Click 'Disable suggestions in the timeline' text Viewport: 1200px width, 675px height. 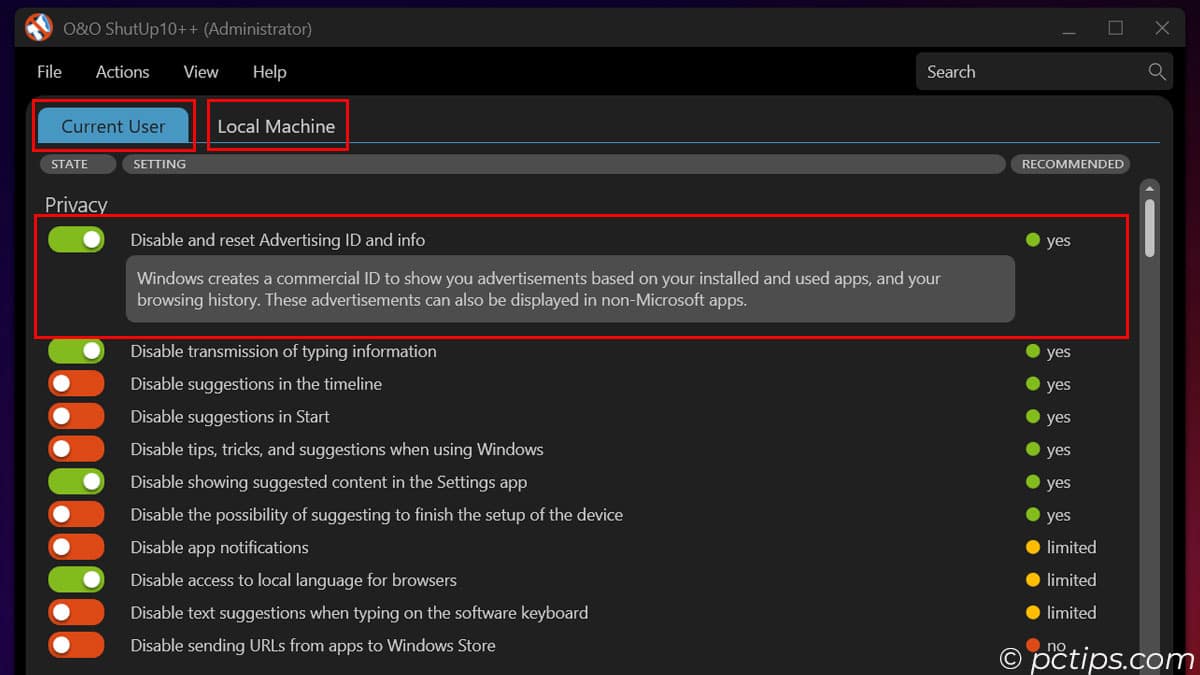click(x=256, y=384)
